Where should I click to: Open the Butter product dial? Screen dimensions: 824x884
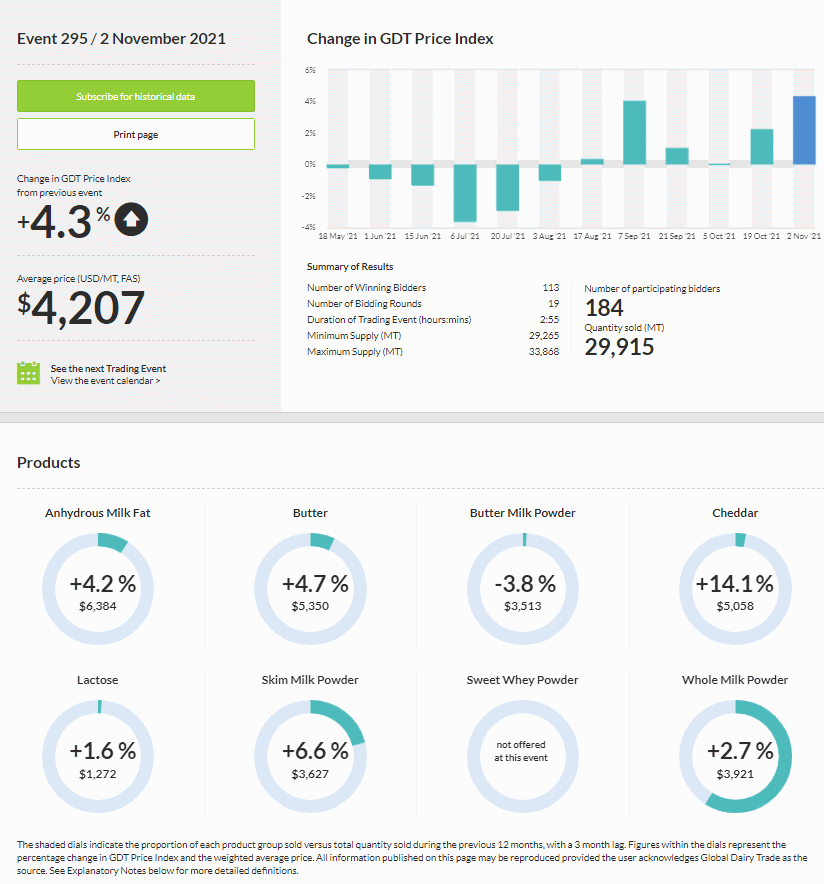310,589
